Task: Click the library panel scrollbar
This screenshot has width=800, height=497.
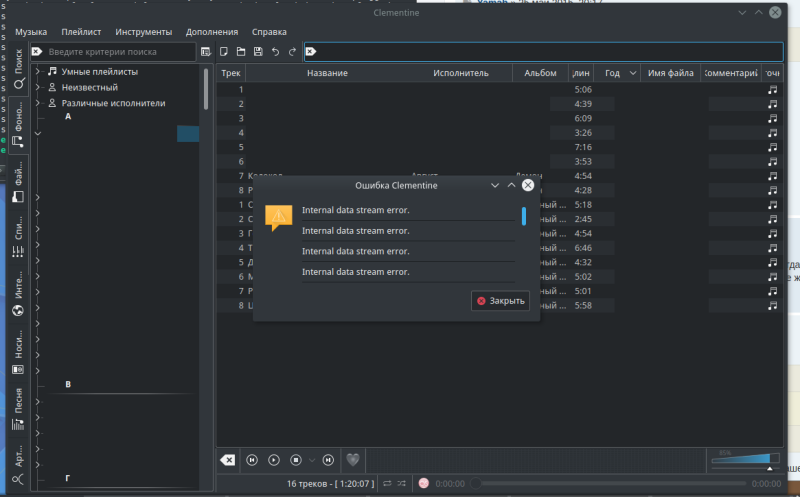Action: (206, 89)
